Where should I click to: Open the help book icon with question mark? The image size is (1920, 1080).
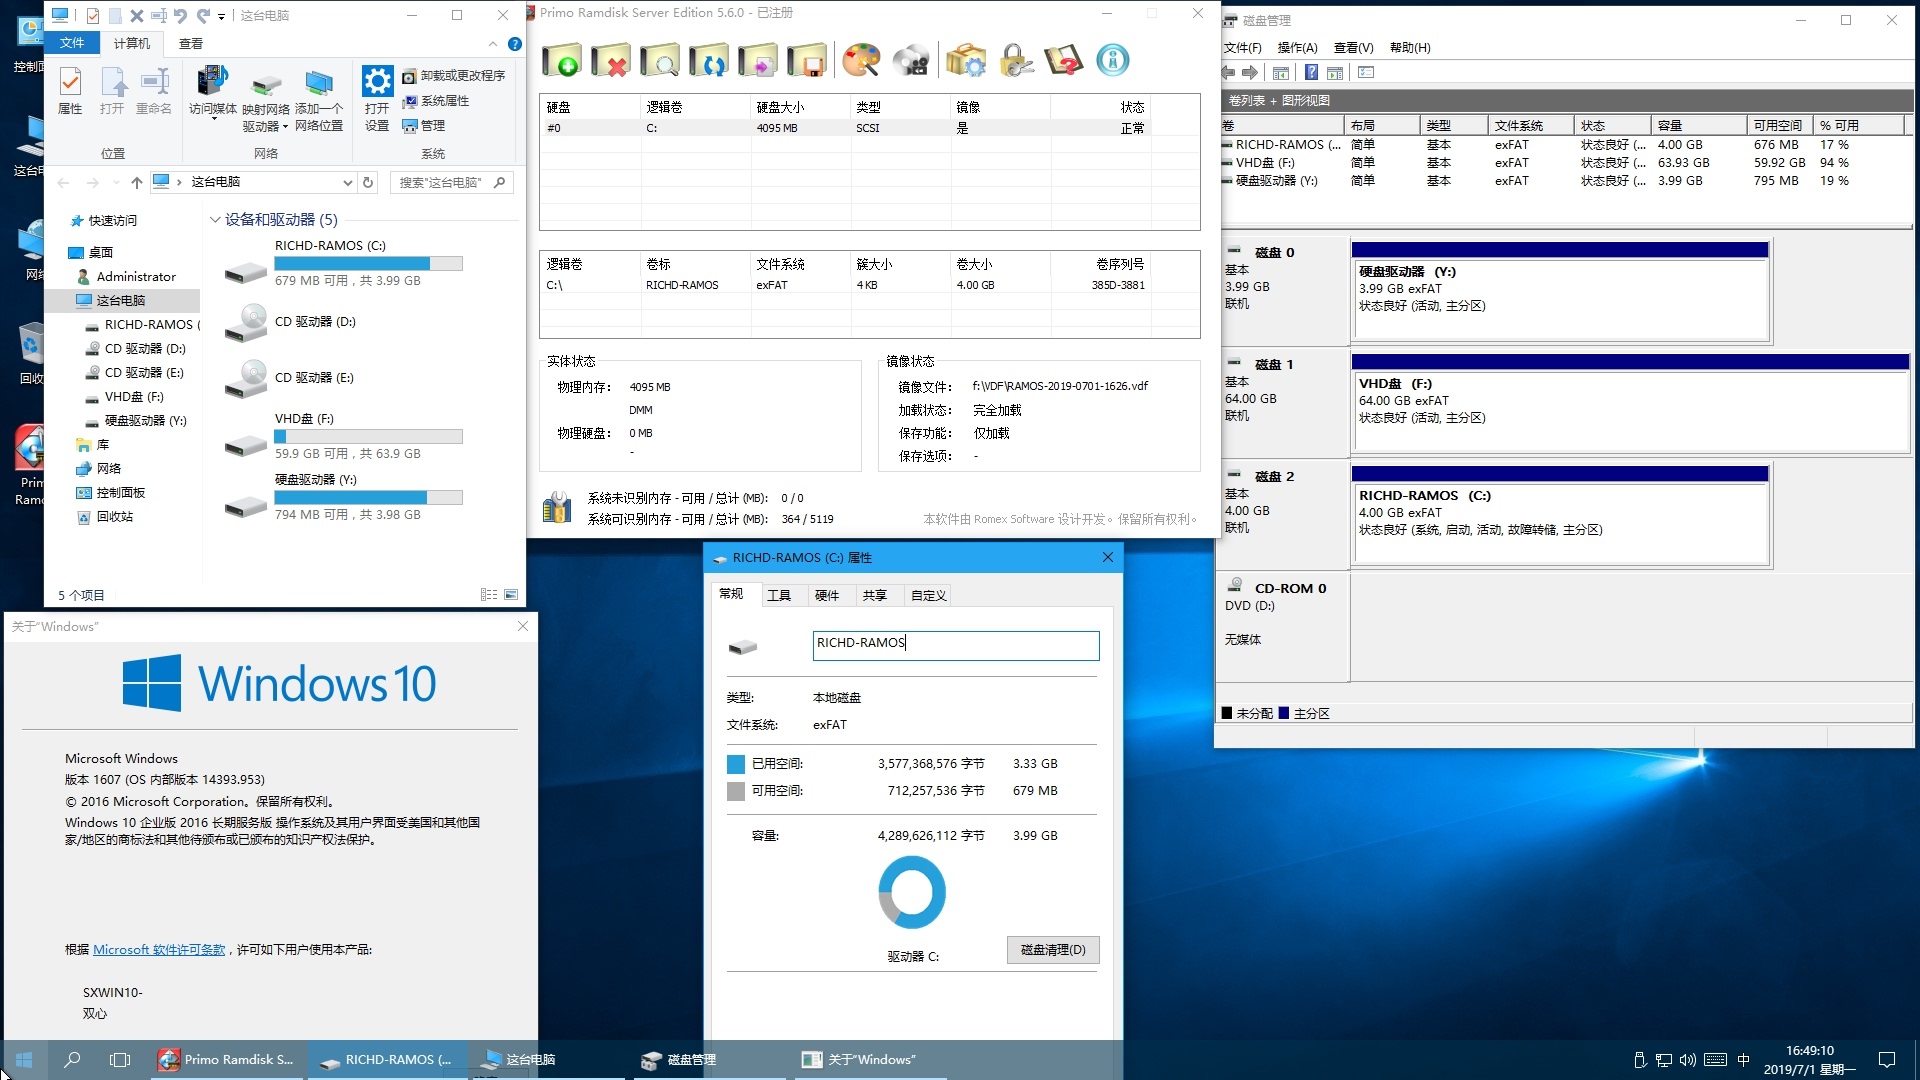click(x=1064, y=60)
